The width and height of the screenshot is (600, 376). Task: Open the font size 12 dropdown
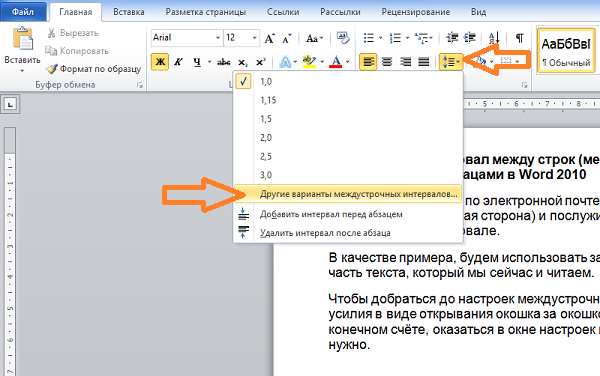(x=254, y=38)
